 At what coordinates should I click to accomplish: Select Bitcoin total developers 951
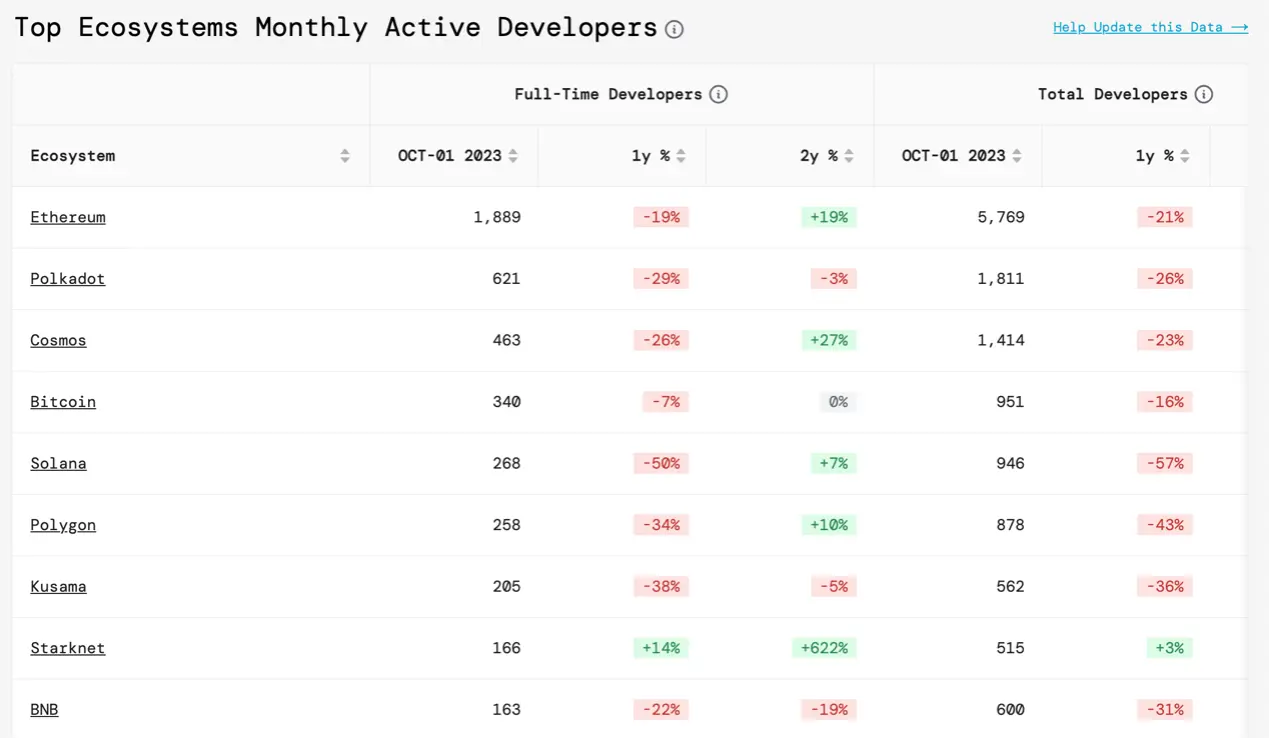(x=1010, y=402)
